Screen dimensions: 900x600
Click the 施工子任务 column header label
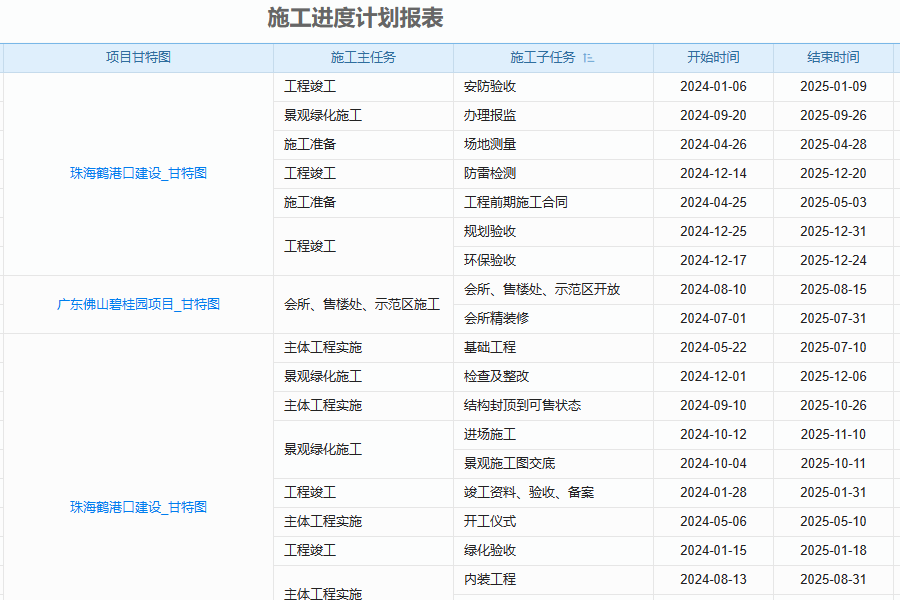pyautogui.click(x=543, y=57)
